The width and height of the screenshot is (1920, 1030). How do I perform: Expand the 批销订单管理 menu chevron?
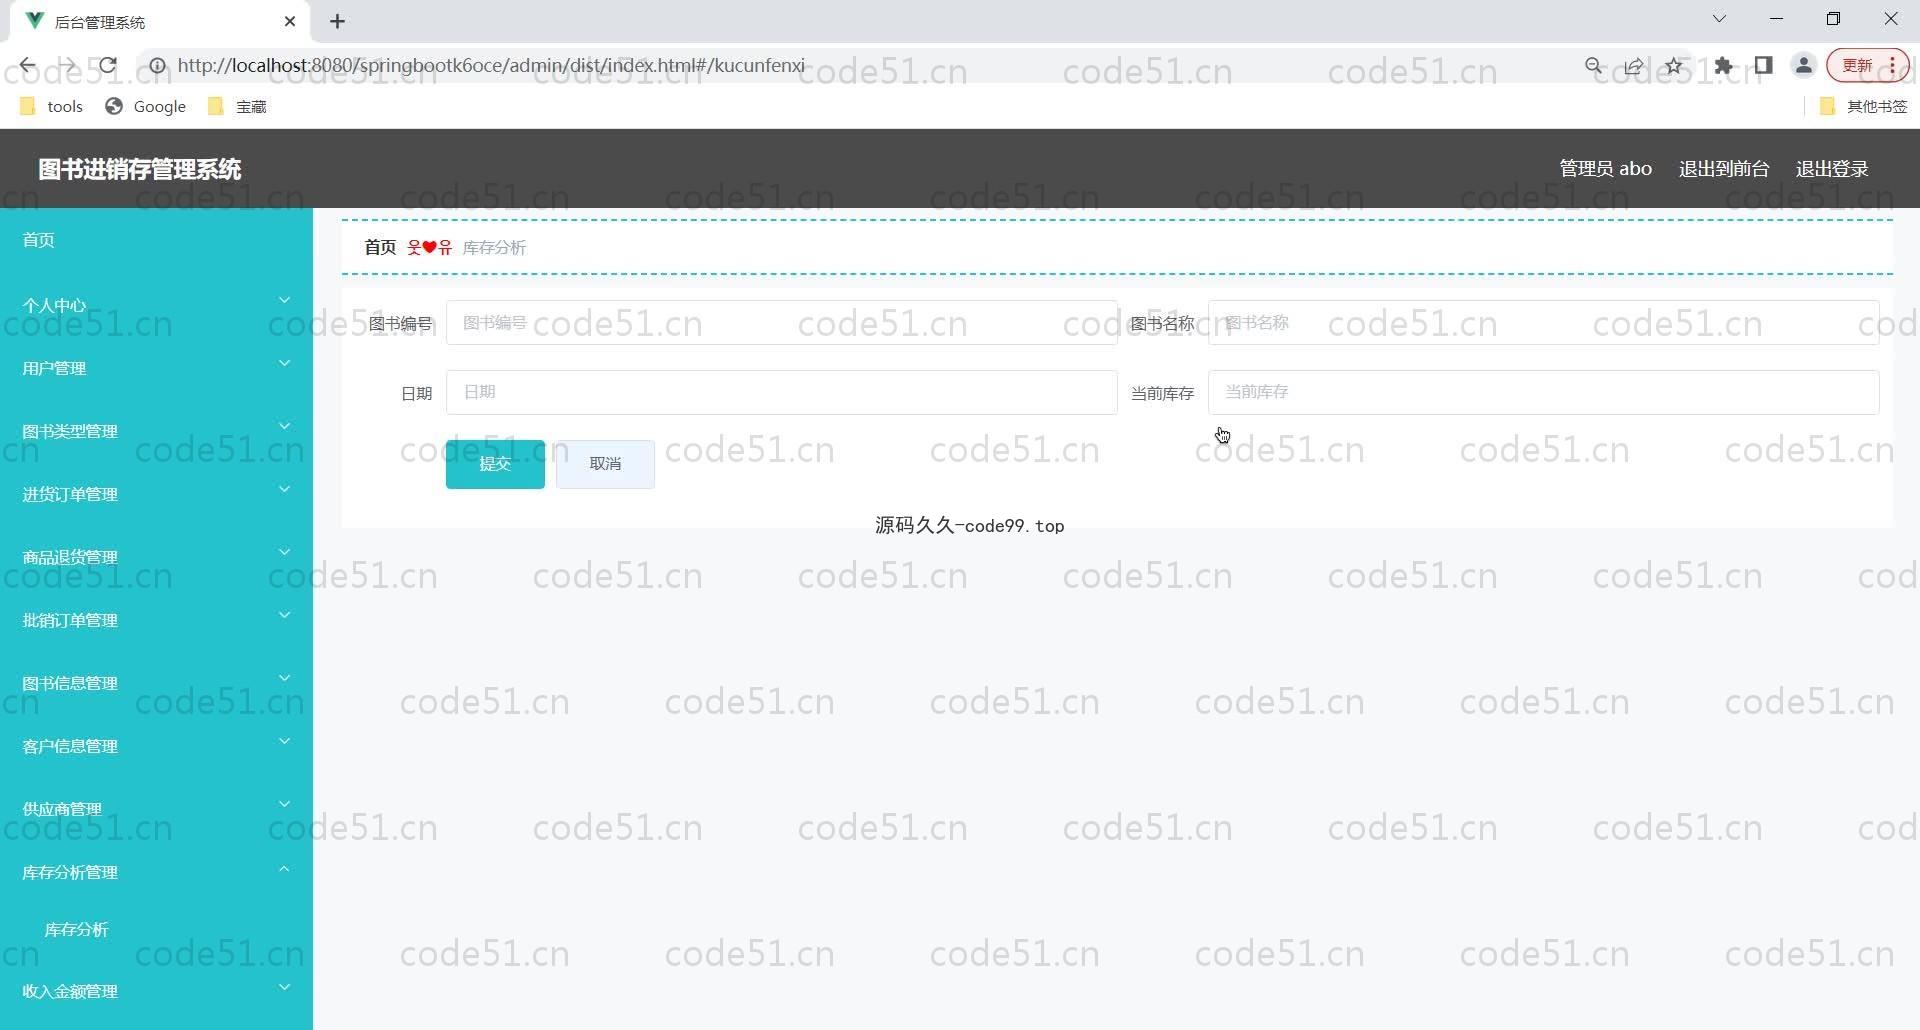(x=284, y=615)
